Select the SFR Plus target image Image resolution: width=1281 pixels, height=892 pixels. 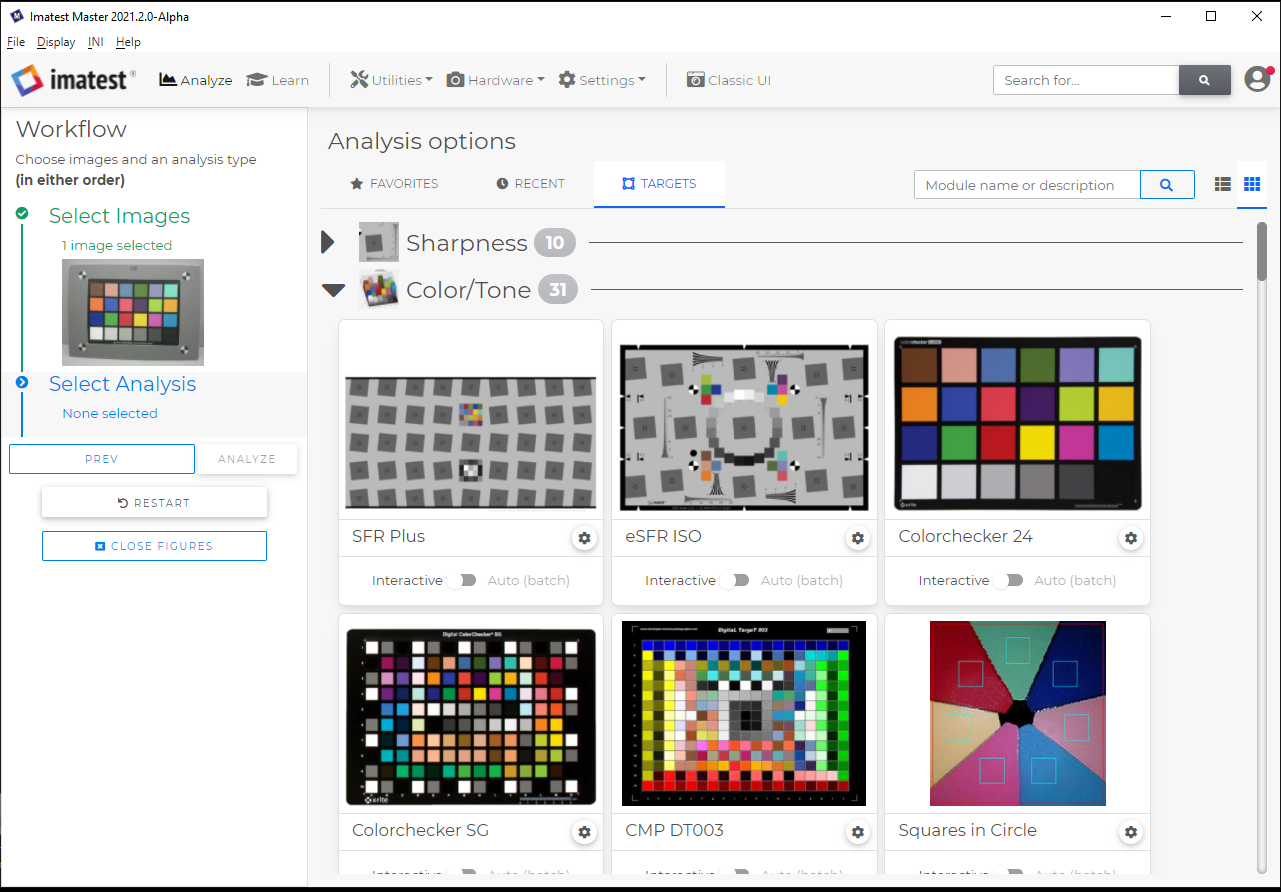[471, 442]
